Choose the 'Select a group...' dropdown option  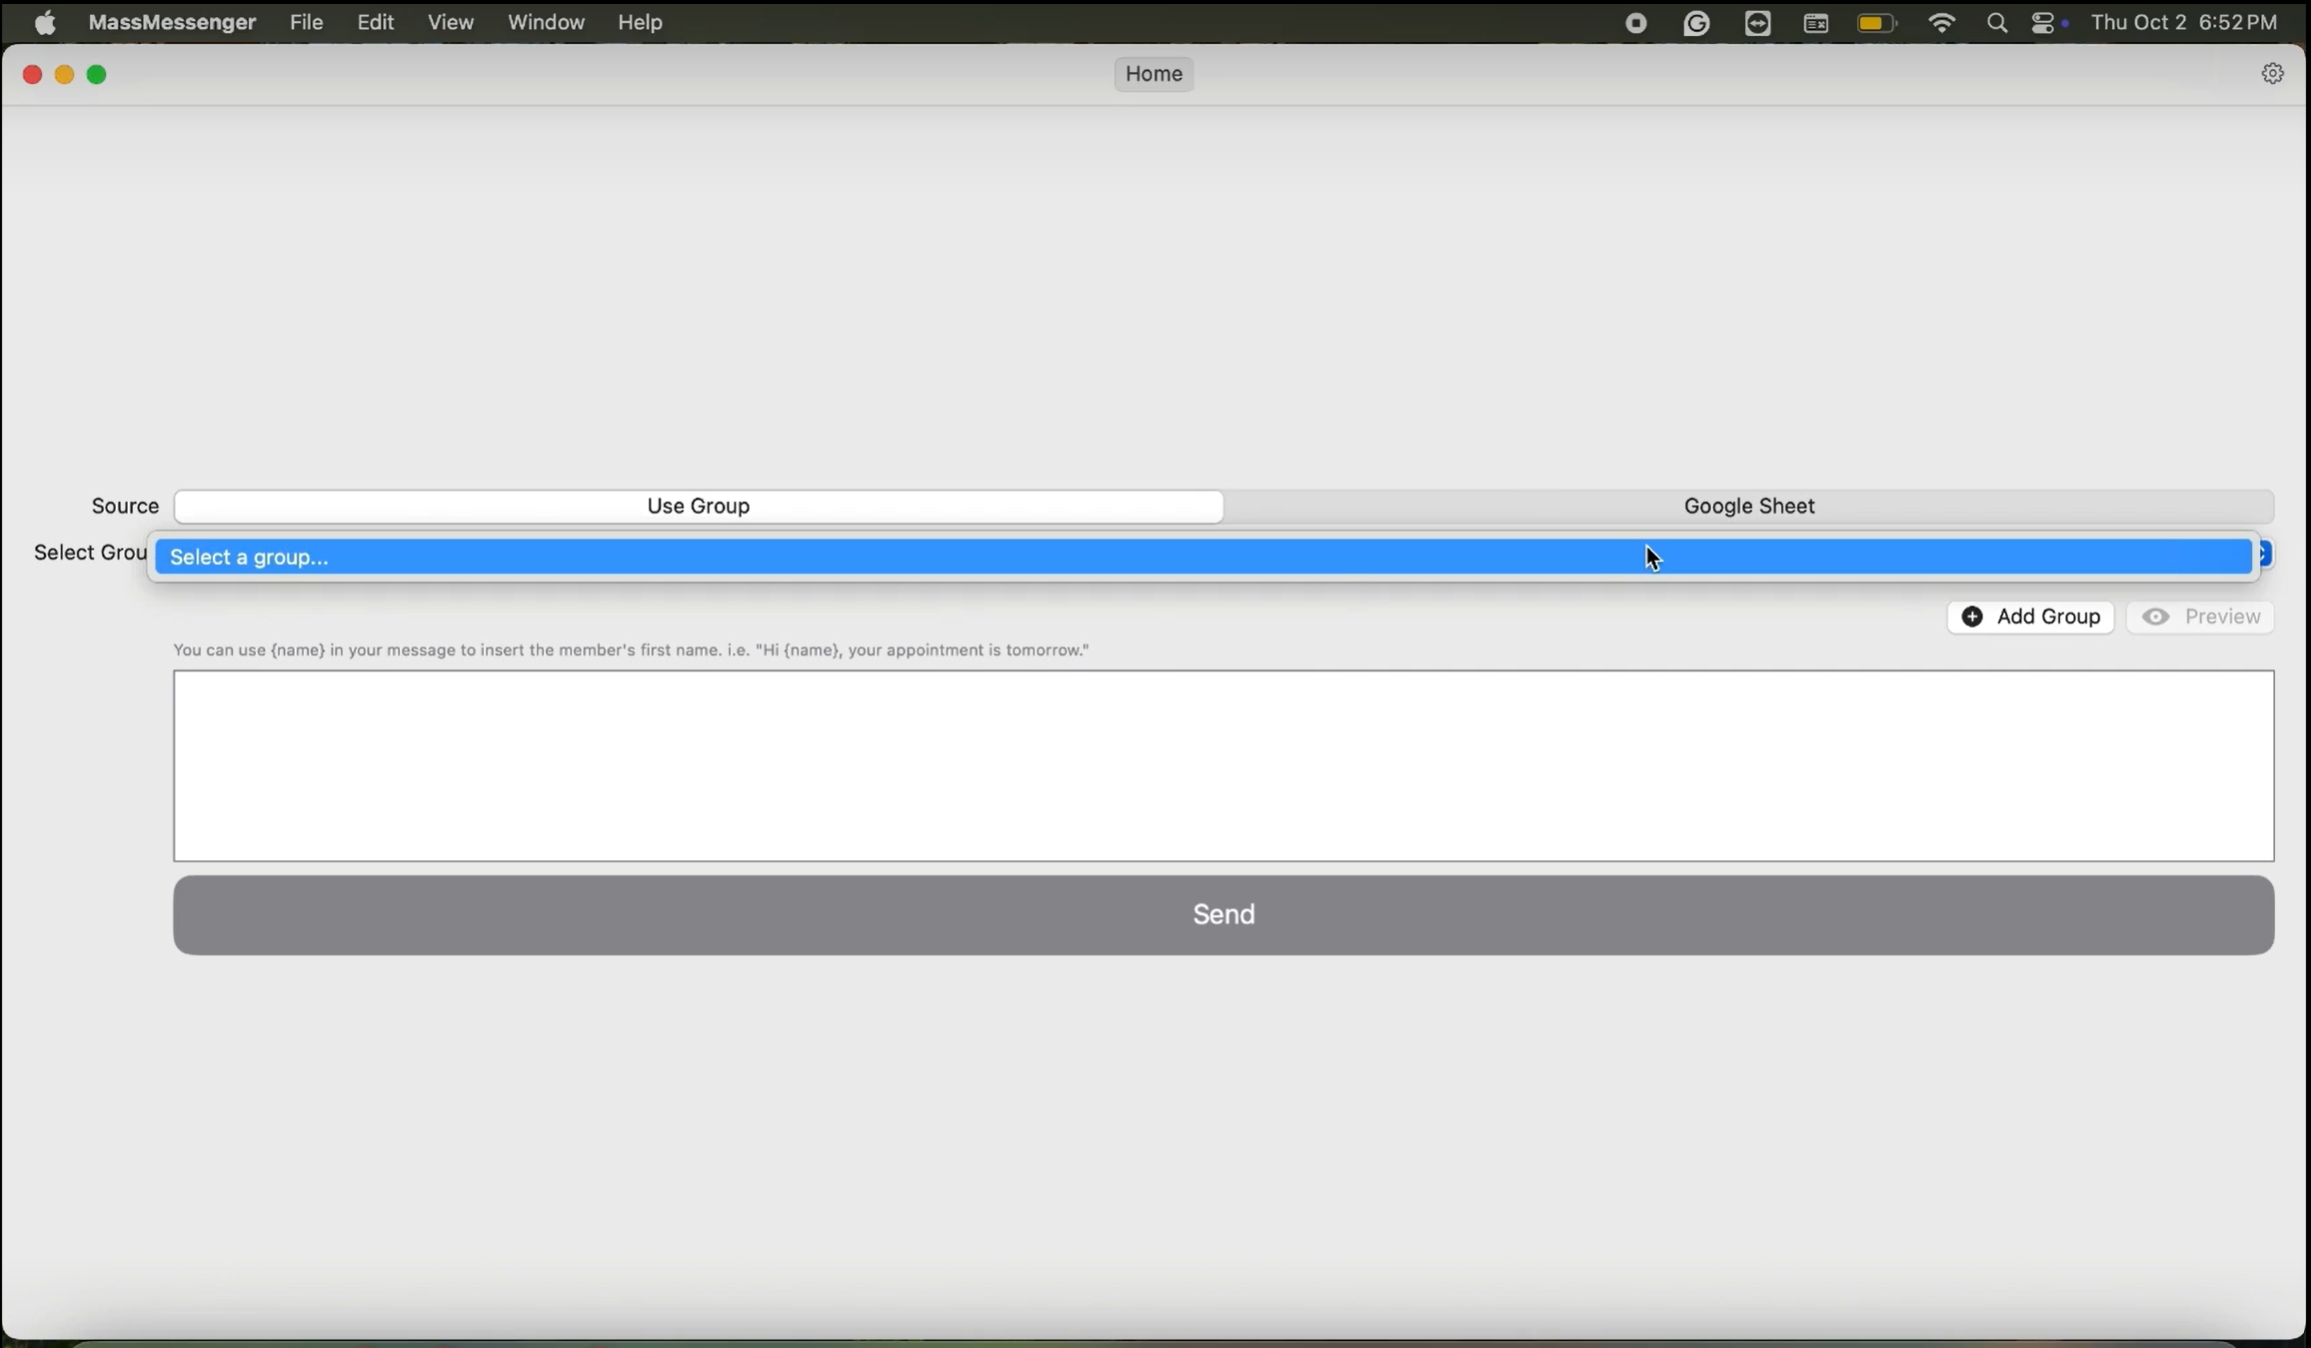1203,557
